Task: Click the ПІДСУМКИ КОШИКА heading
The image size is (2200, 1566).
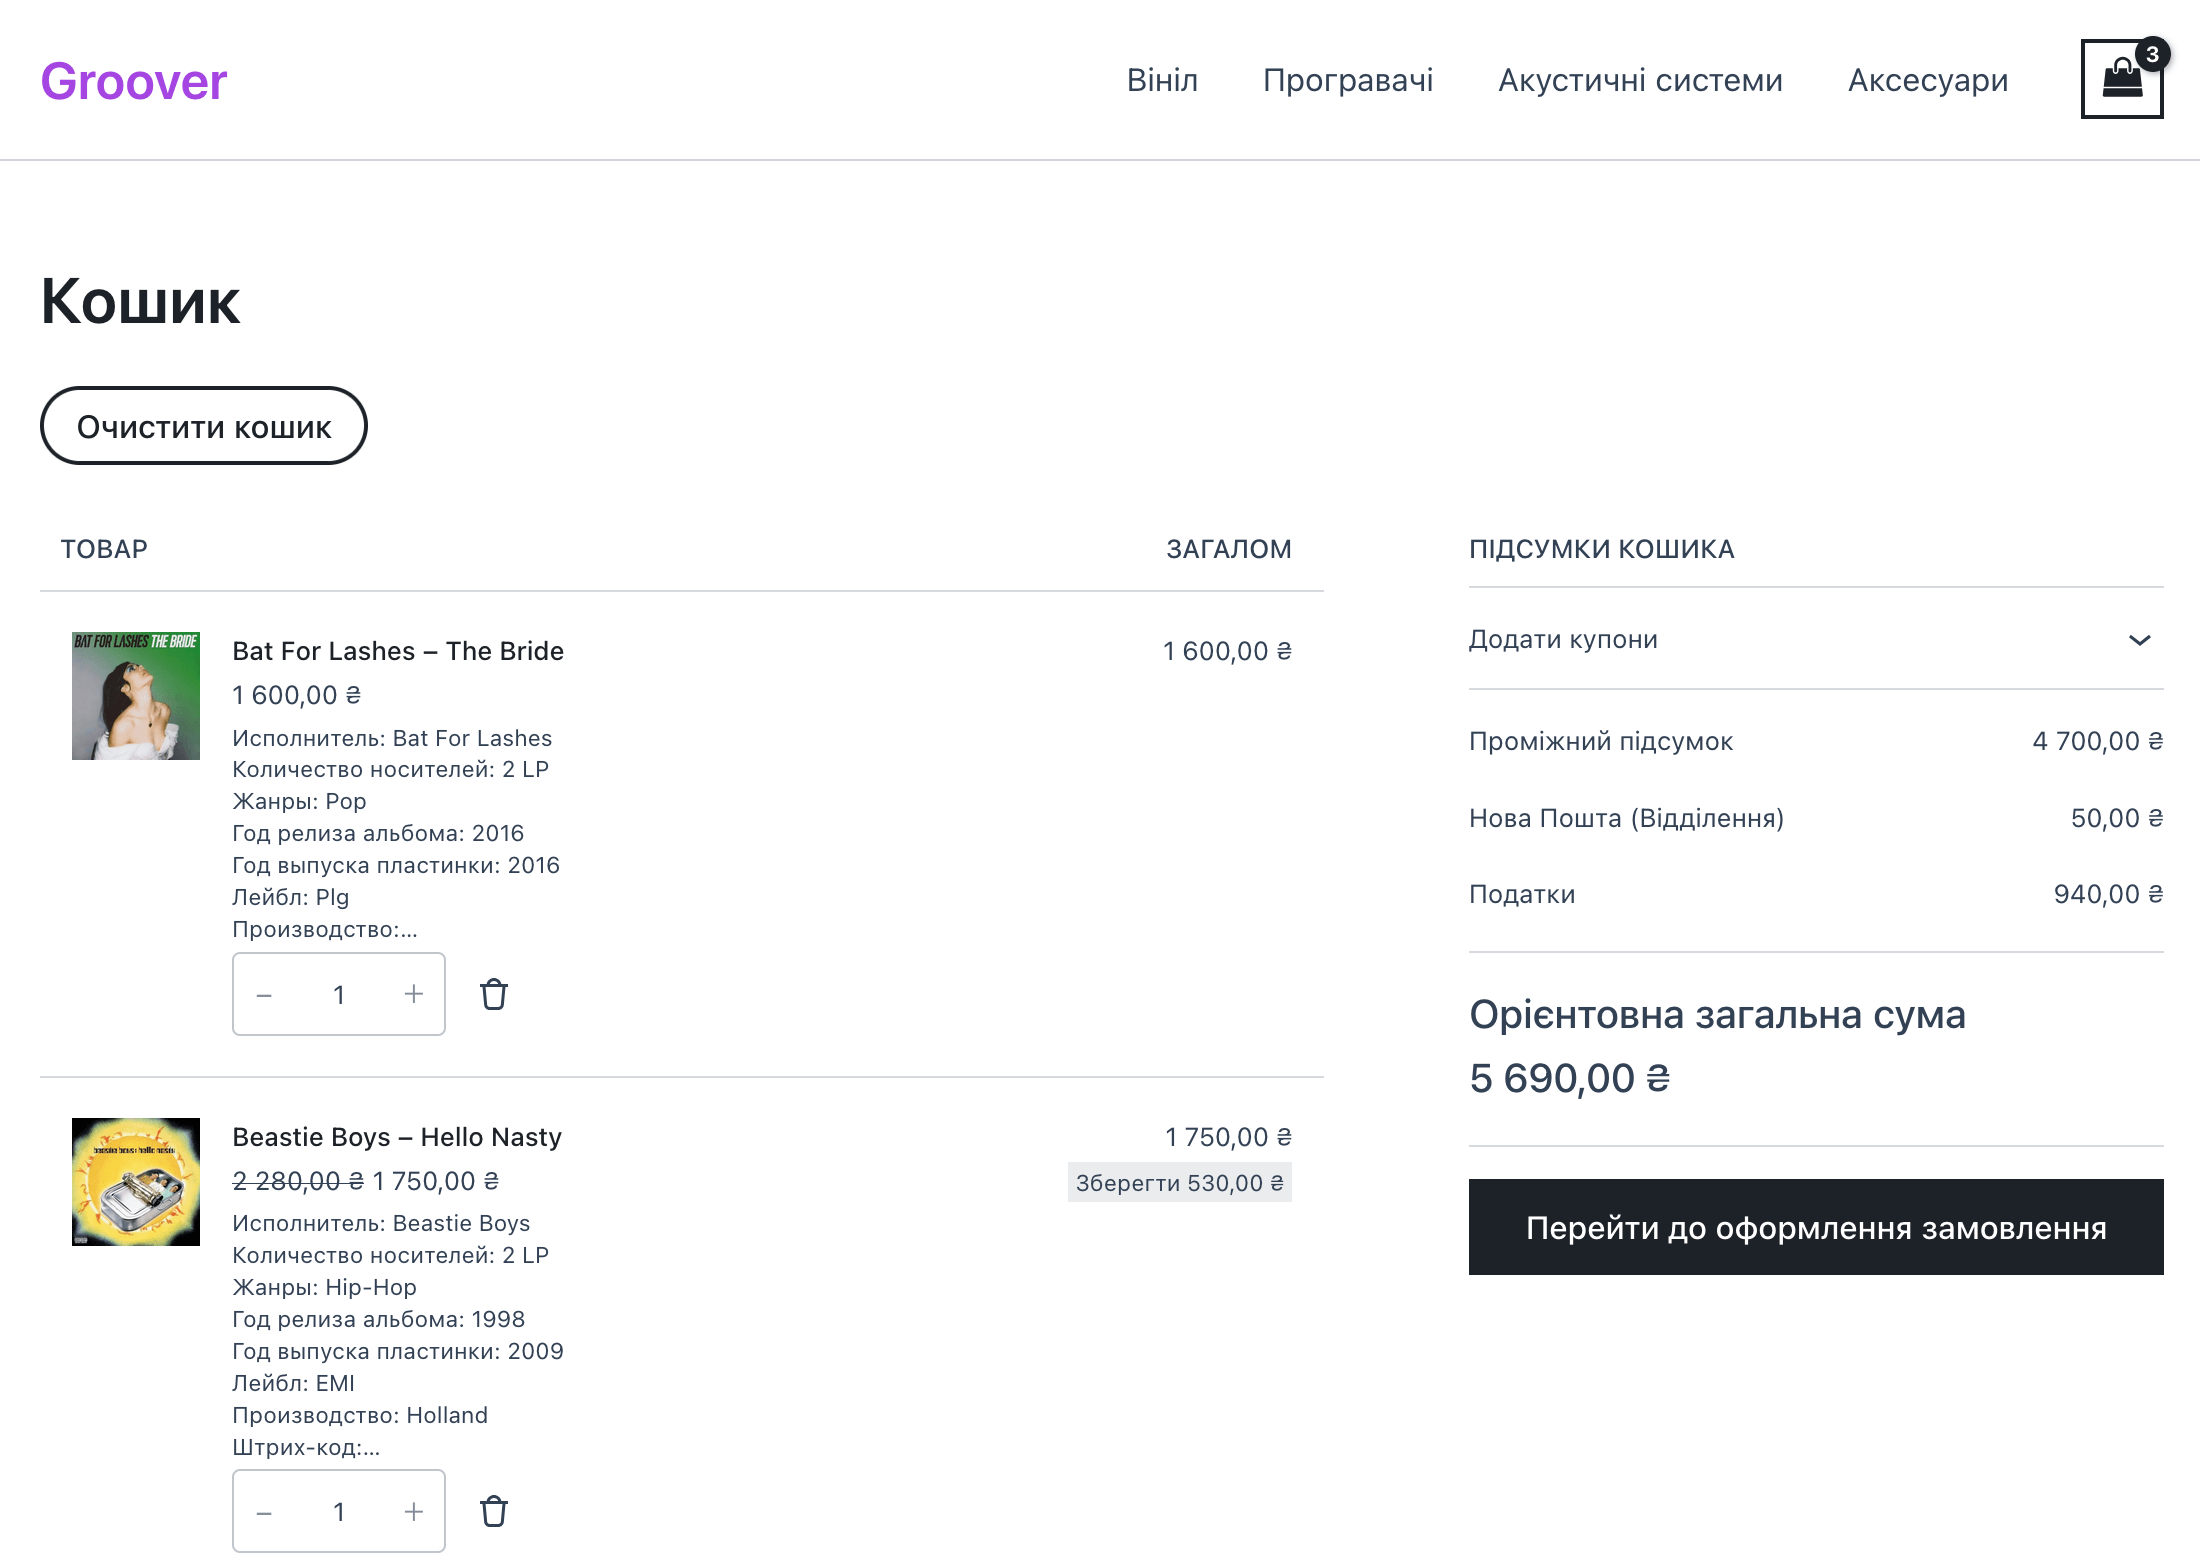Action: (x=1602, y=549)
